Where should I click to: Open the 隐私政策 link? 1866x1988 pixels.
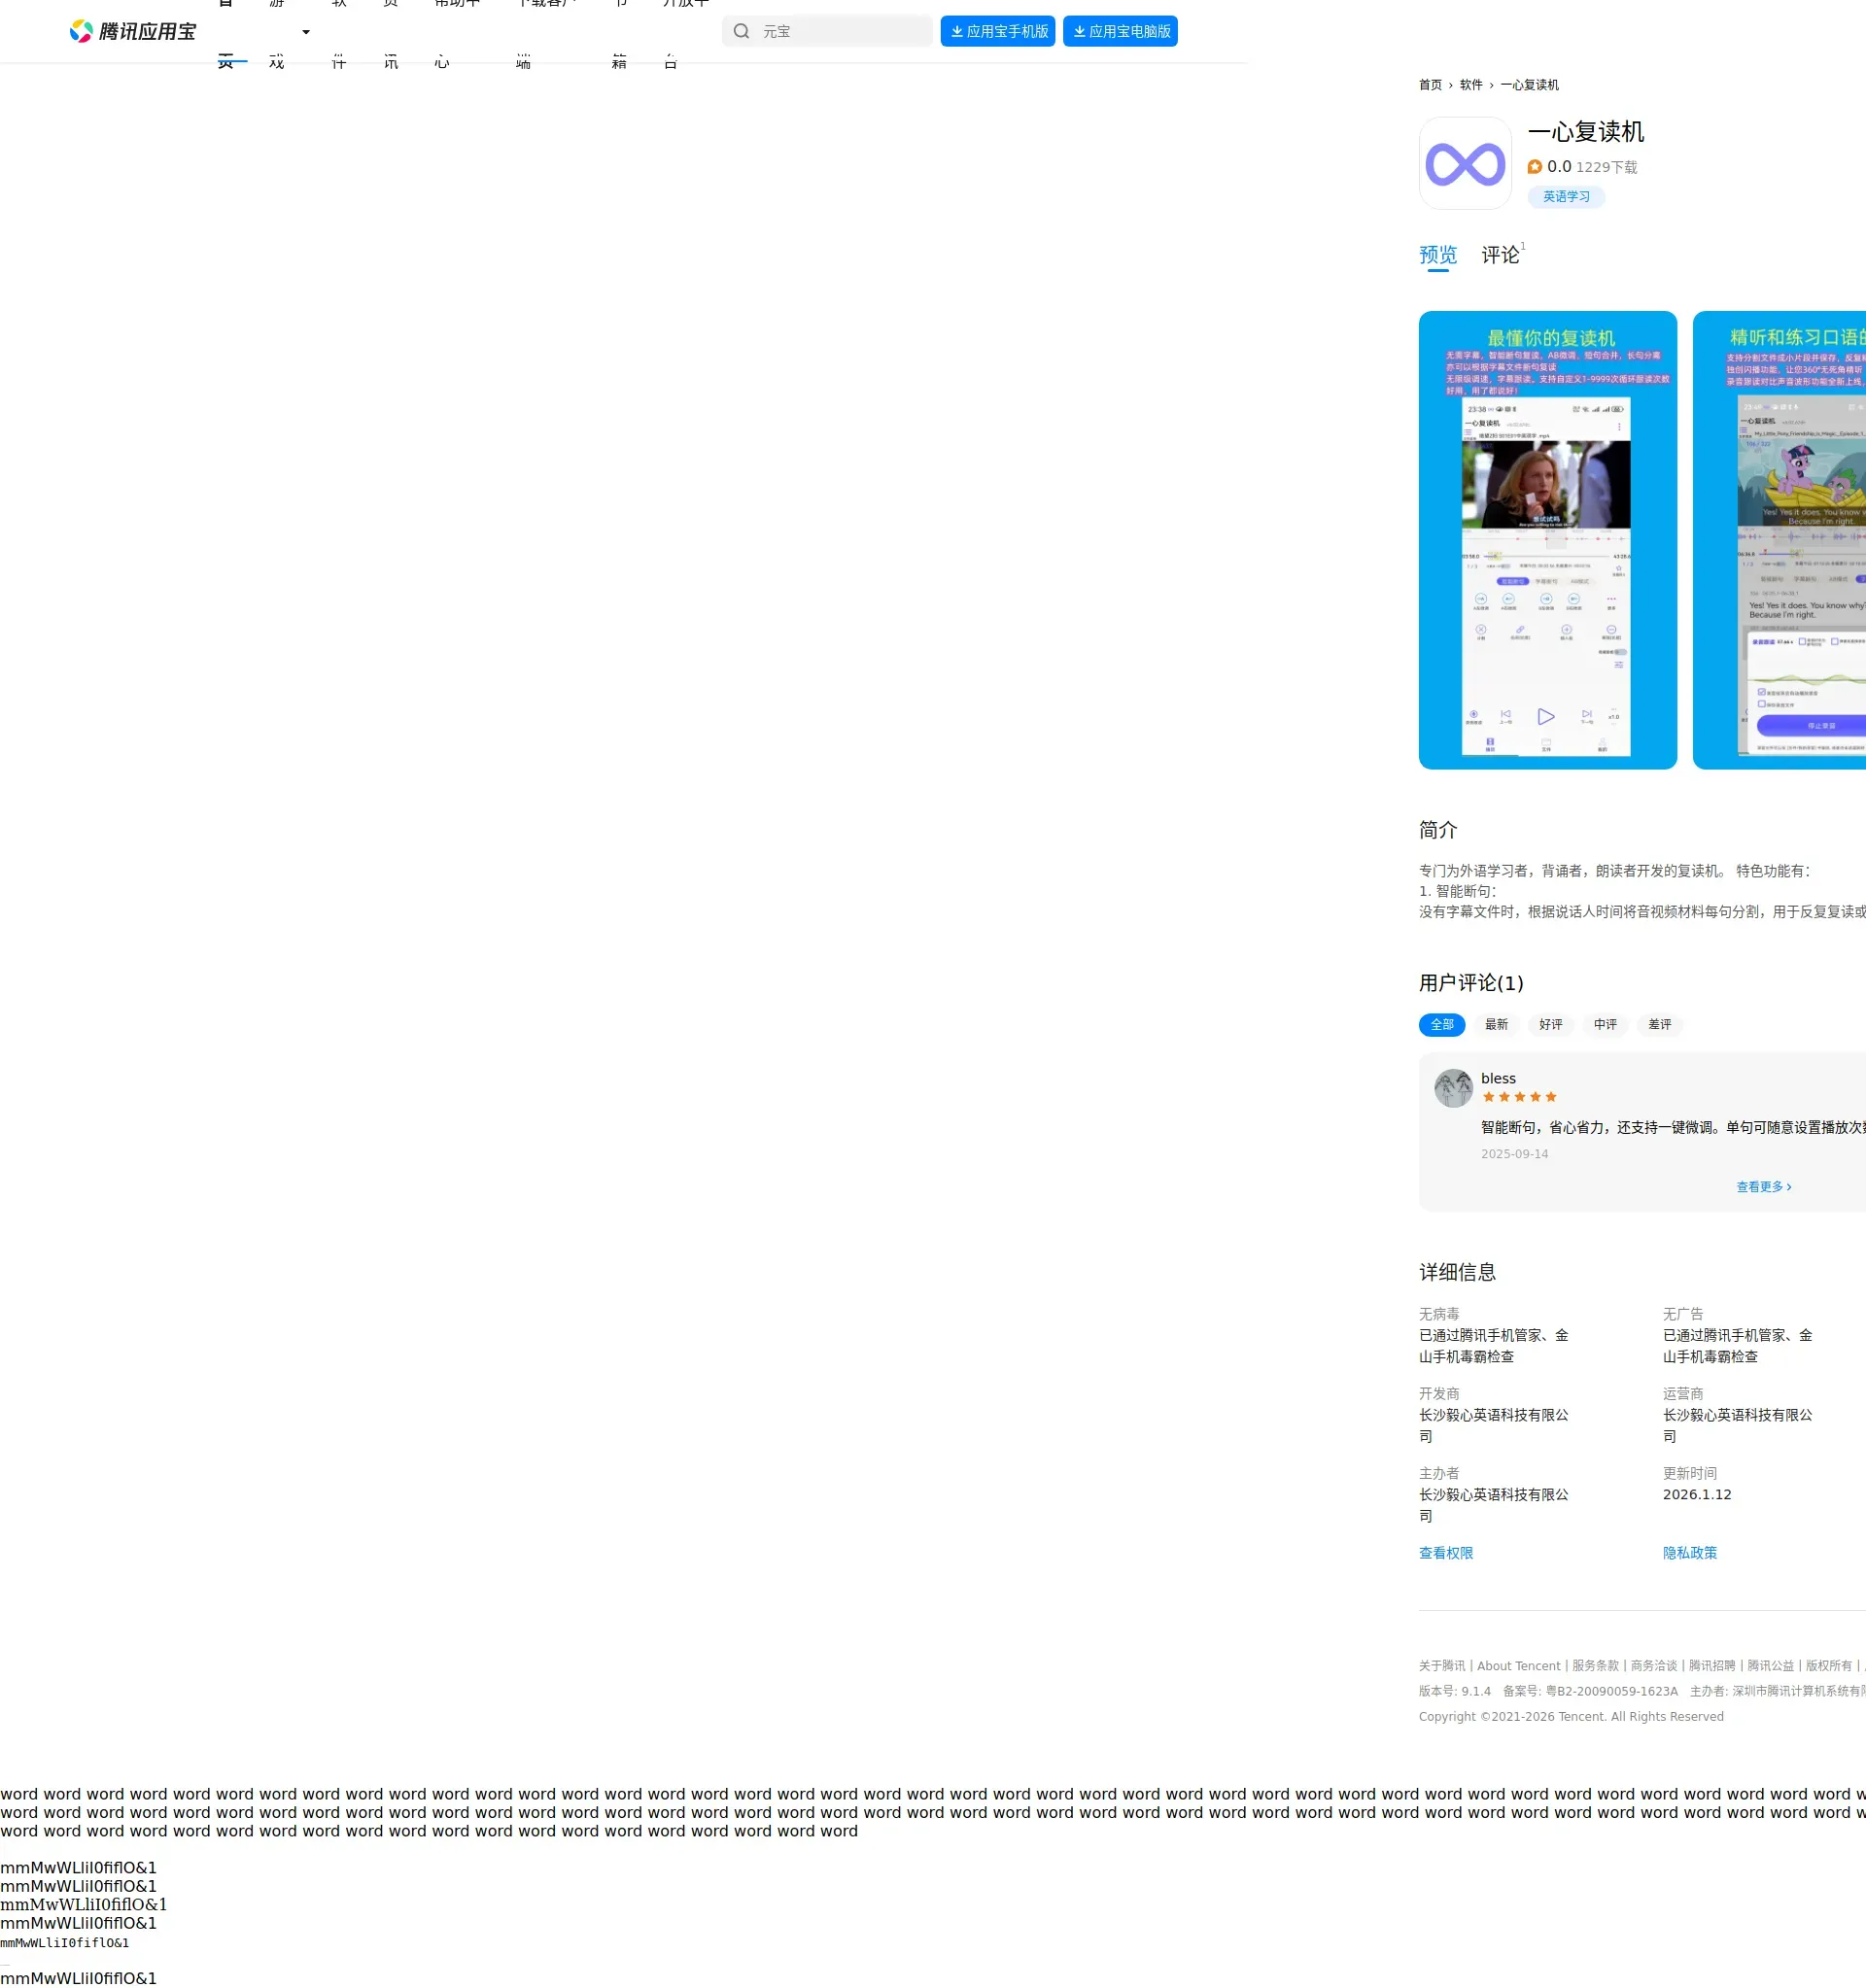(1689, 1553)
